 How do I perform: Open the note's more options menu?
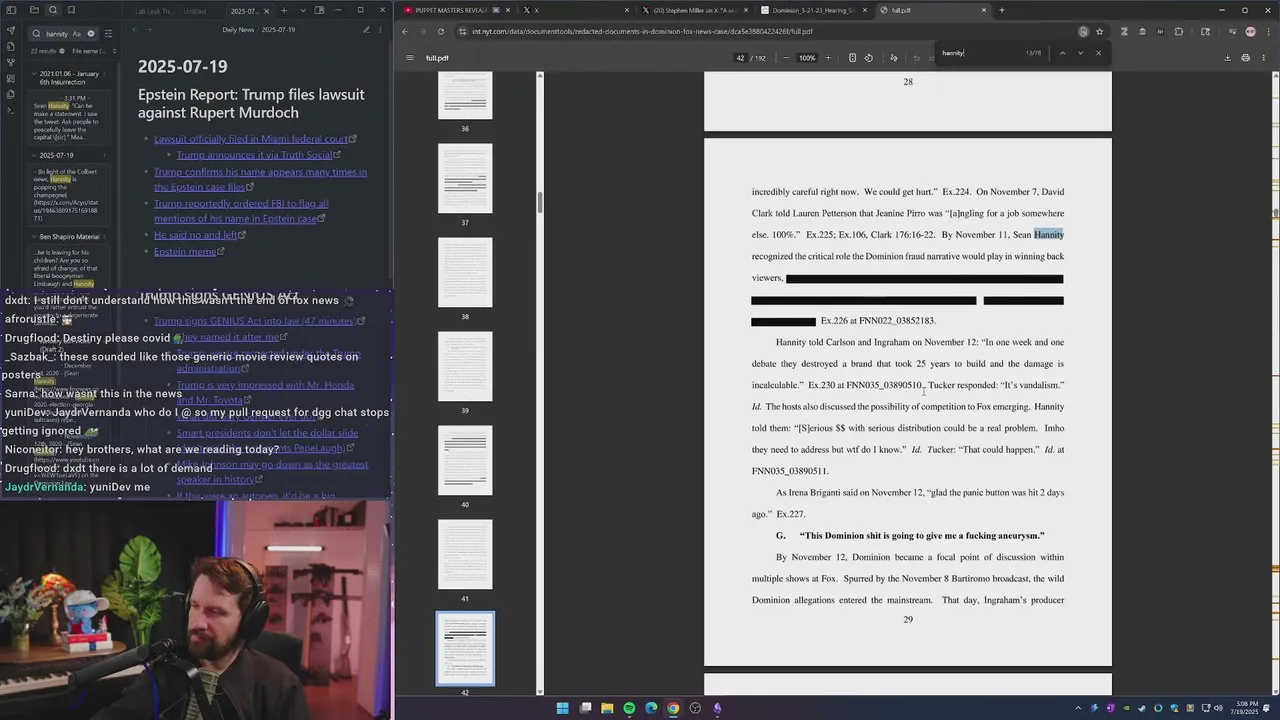(382, 30)
